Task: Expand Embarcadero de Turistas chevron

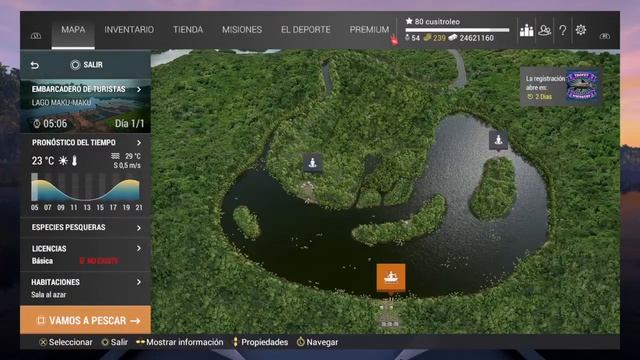Action: click(x=139, y=89)
